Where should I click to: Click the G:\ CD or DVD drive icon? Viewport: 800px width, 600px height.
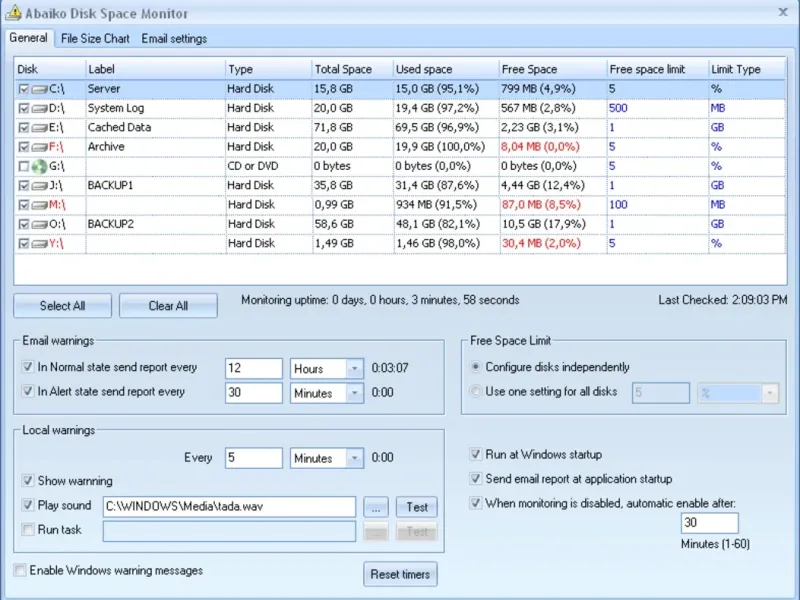40,166
